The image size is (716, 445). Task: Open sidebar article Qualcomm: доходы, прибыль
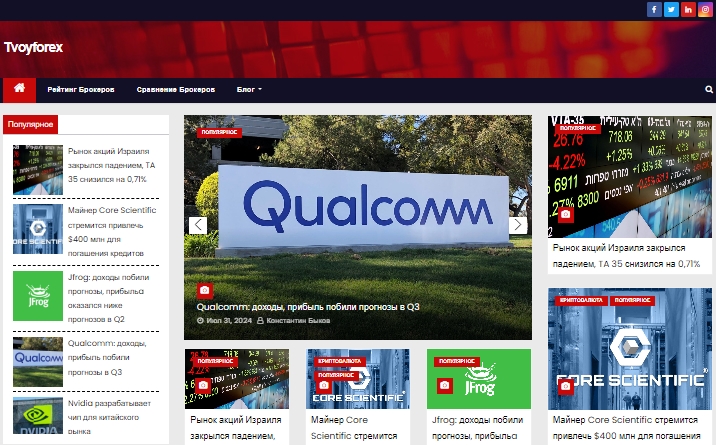[x=107, y=357]
